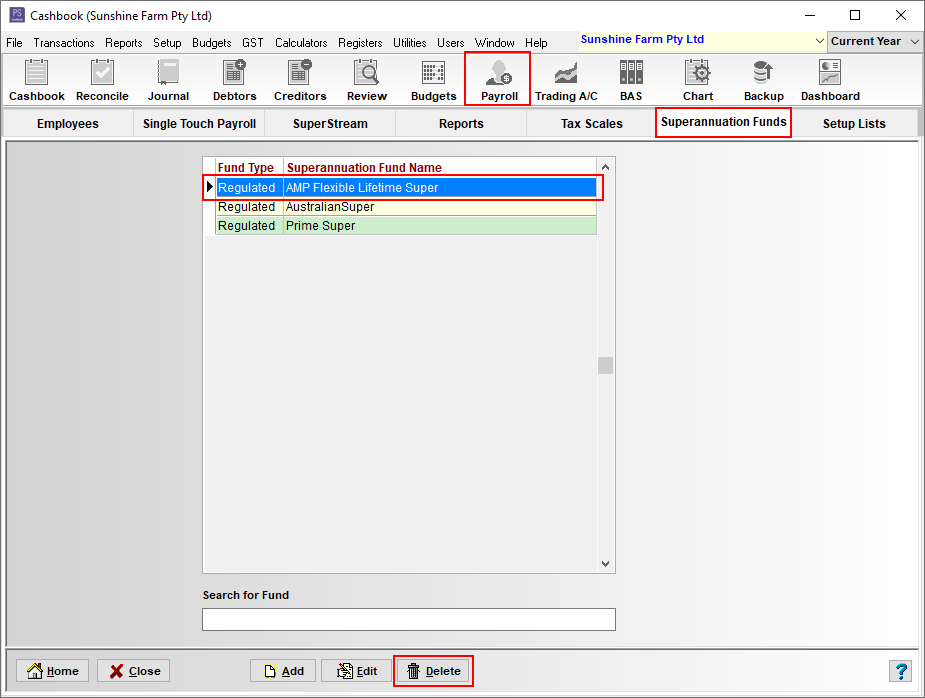Screen dimensions: 925x698
Task: Select the Superannuation Funds tab
Action: coord(723,122)
